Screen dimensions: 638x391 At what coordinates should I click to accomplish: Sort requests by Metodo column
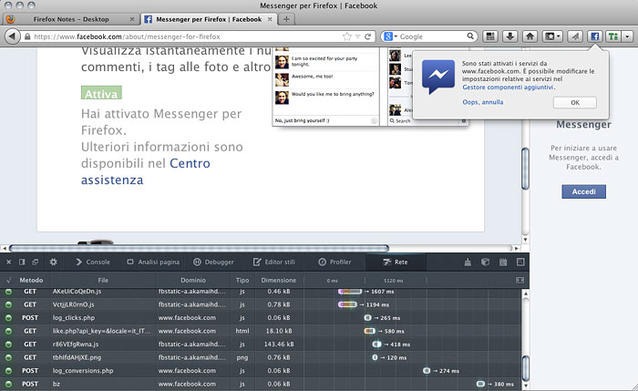[x=31, y=280]
